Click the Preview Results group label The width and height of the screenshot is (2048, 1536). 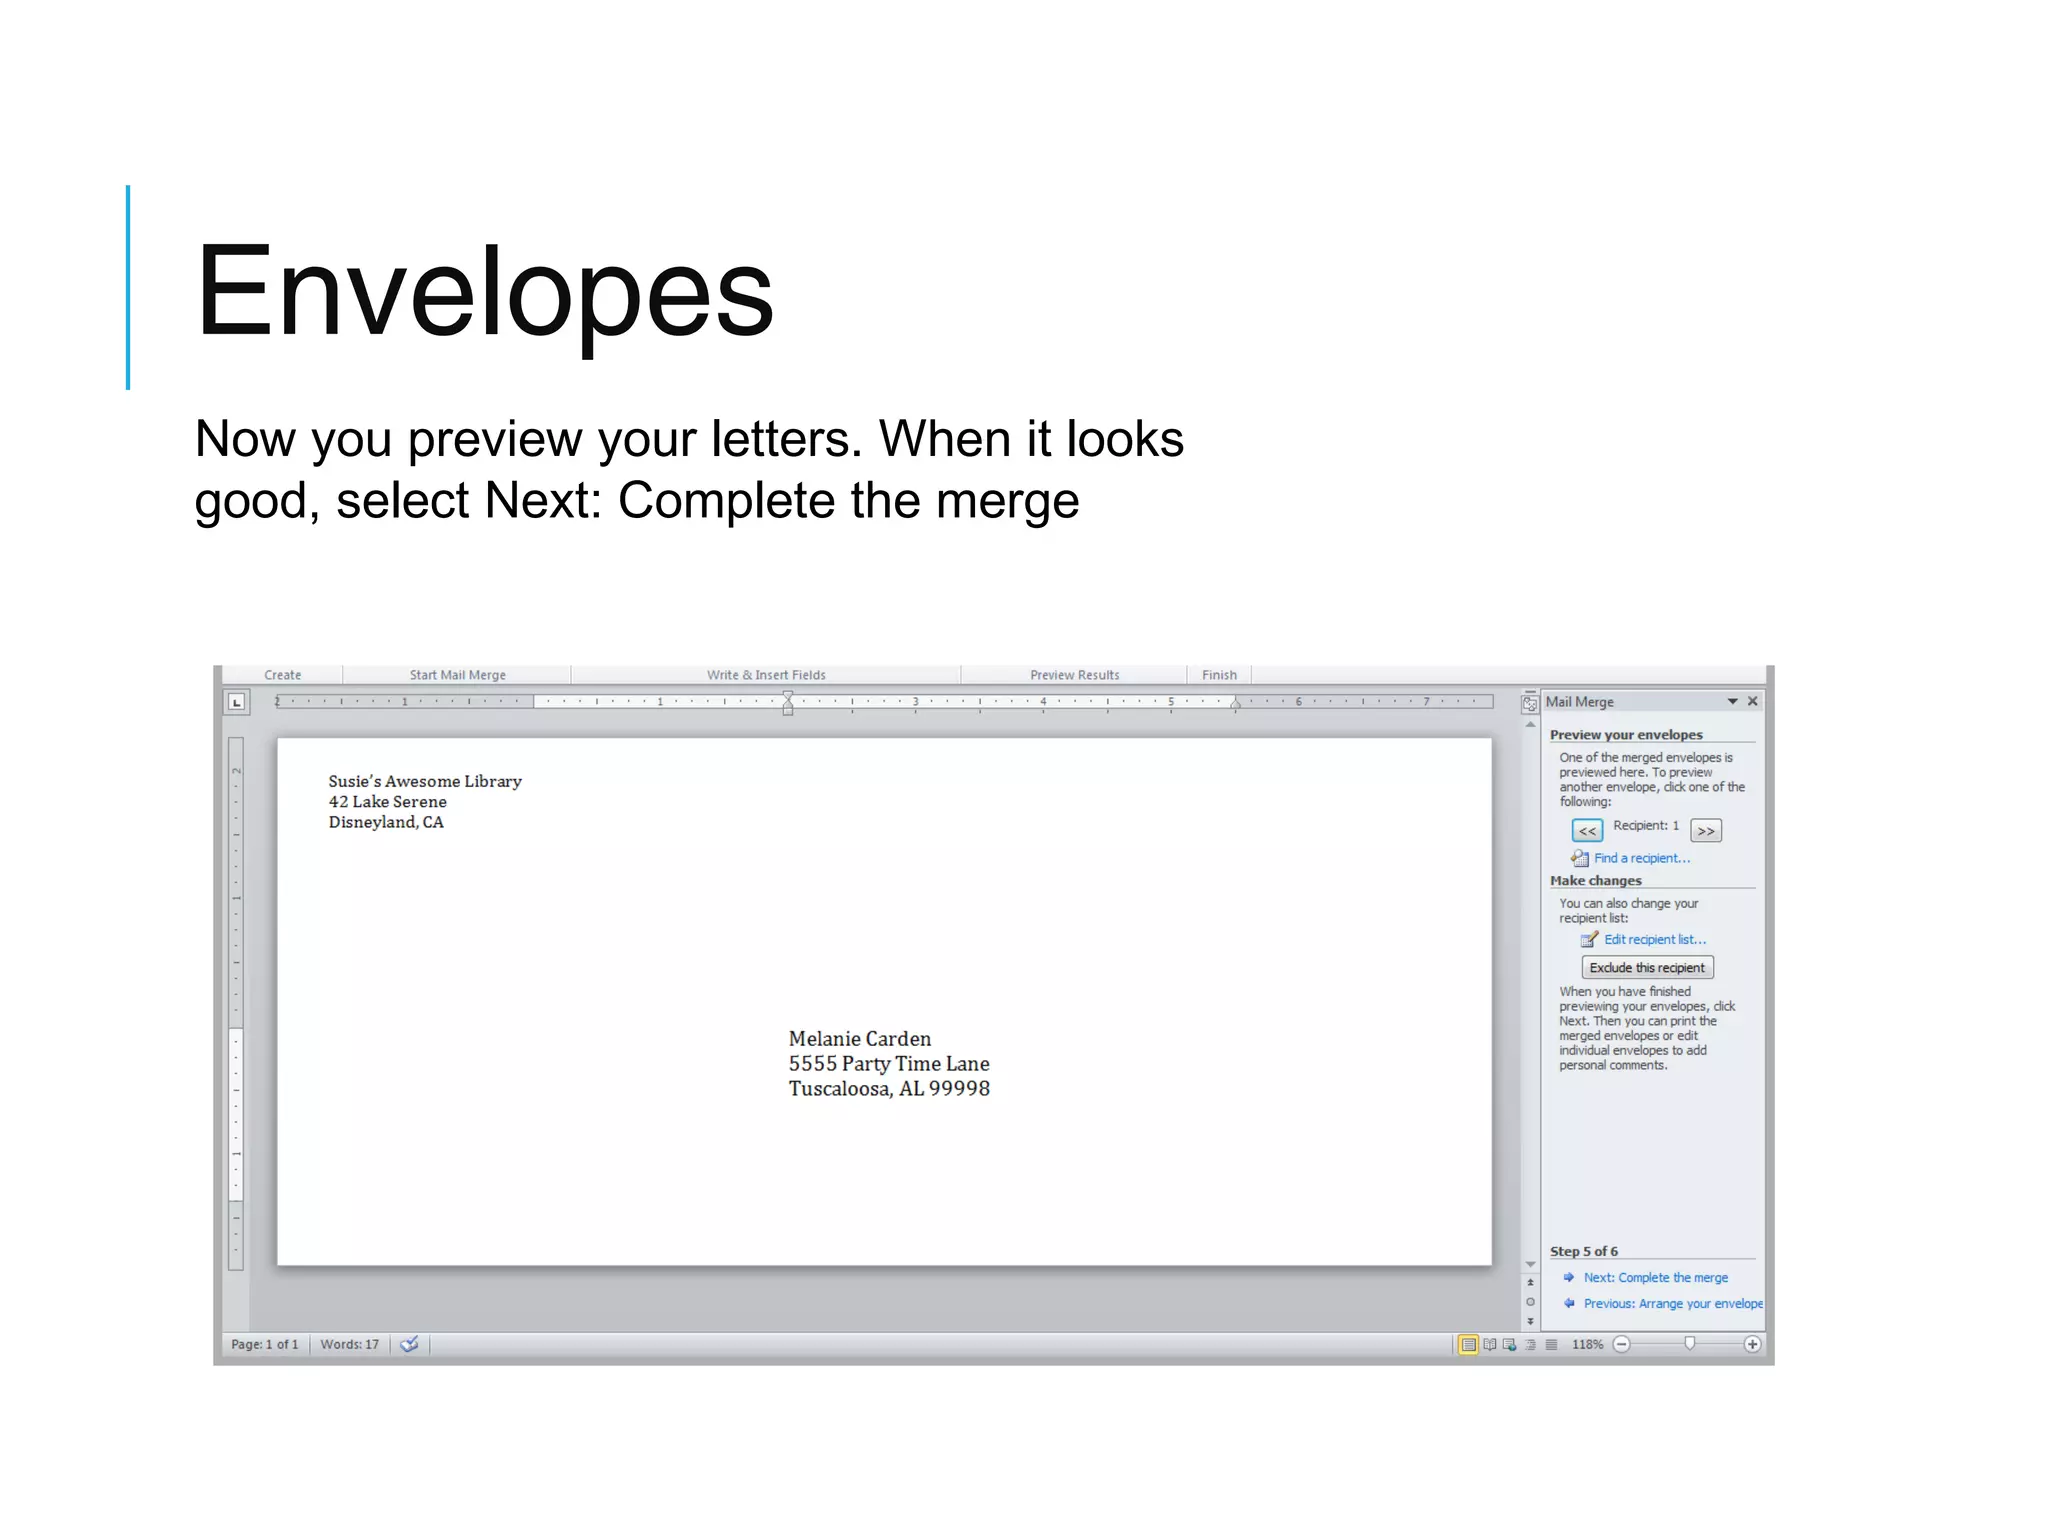[x=1074, y=675]
